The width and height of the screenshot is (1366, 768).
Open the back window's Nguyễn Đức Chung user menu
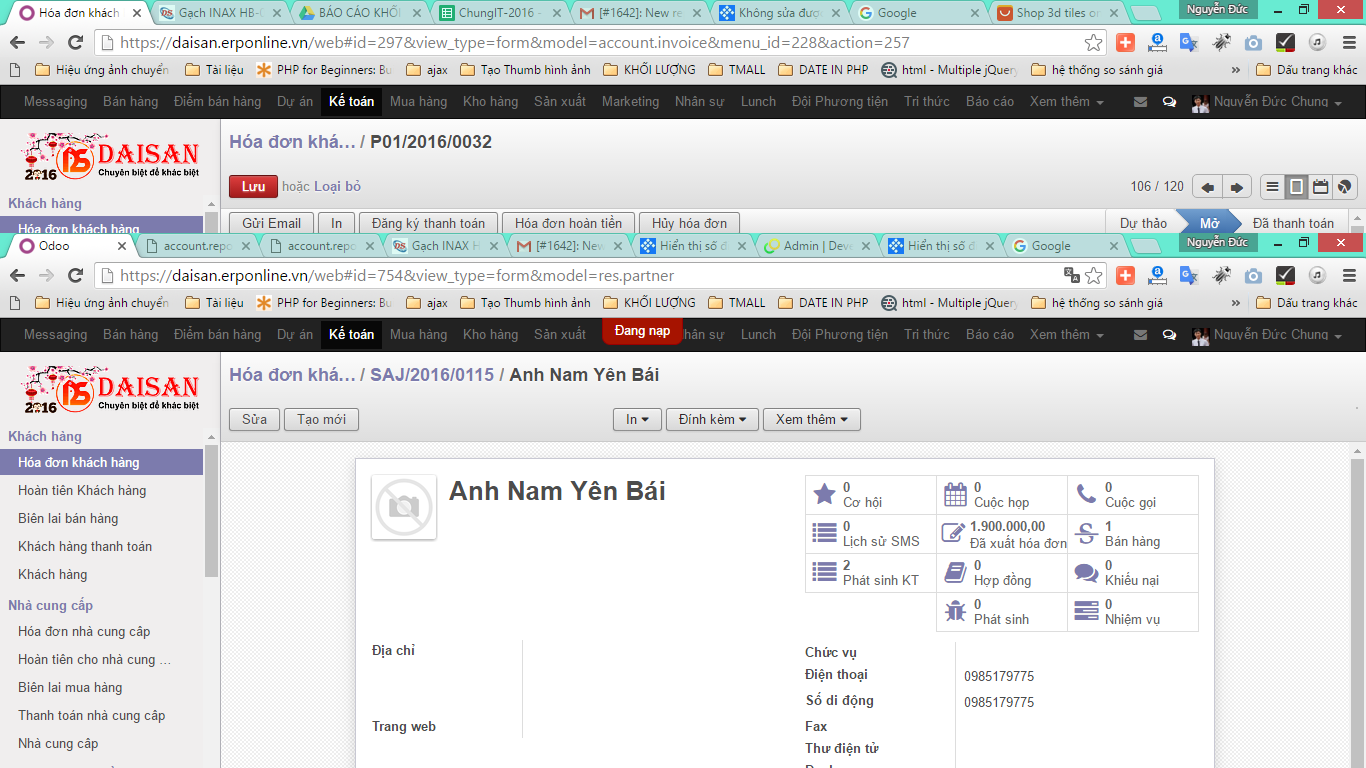pos(1267,102)
